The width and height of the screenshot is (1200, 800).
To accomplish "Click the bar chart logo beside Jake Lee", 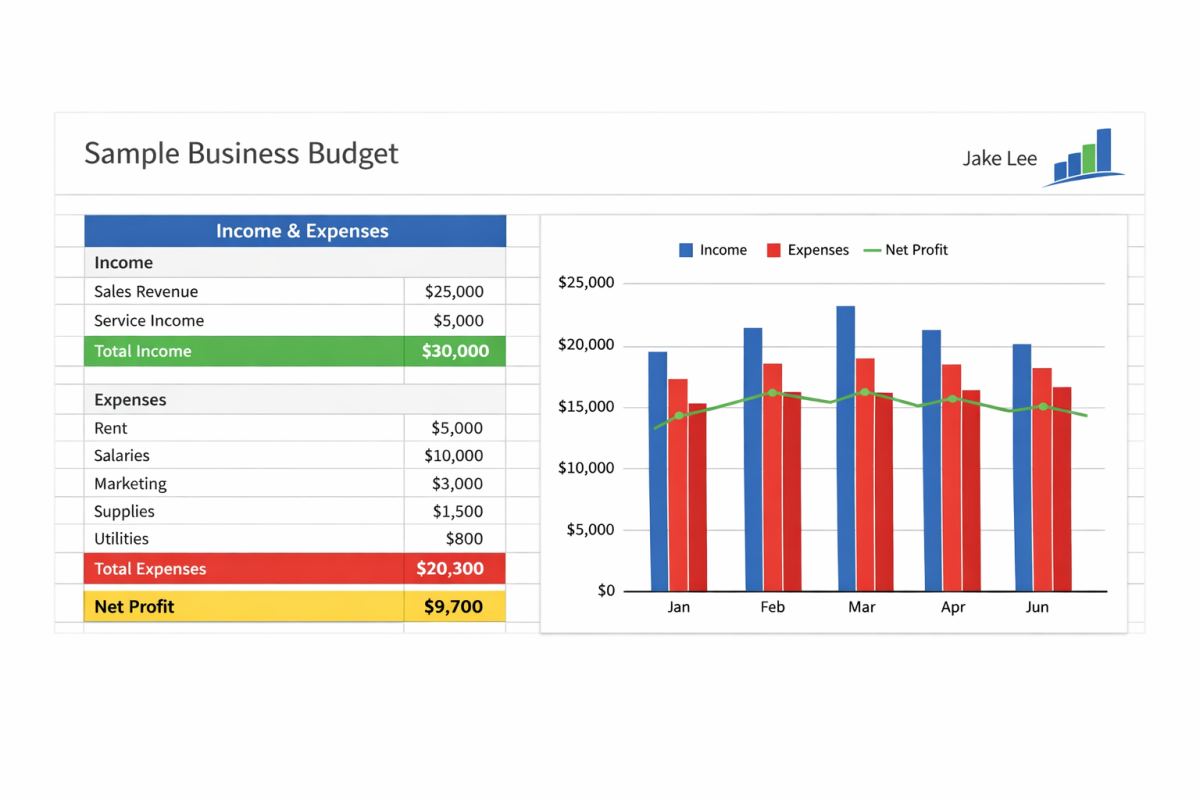I will pos(1087,158).
